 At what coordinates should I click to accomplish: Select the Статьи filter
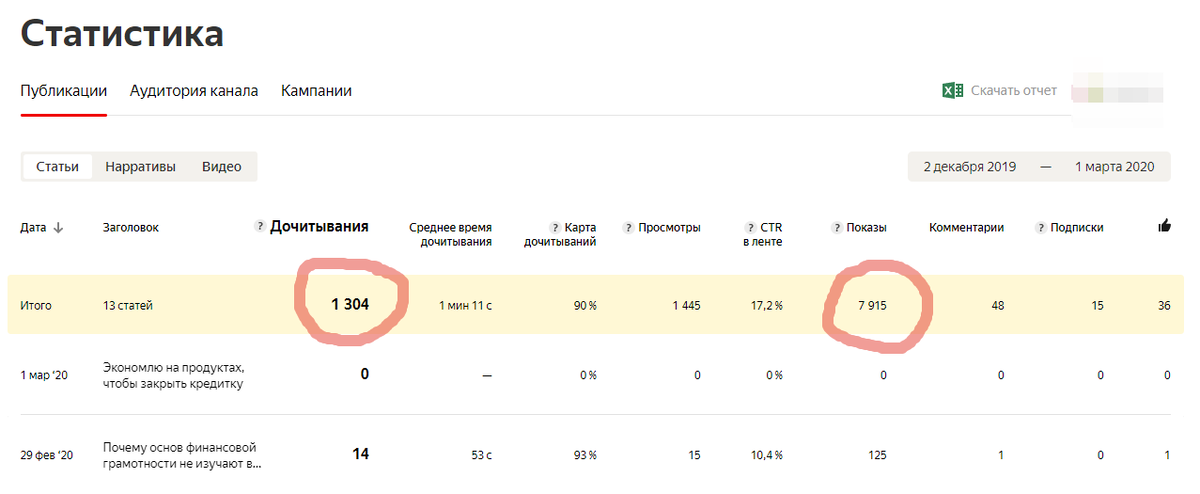click(x=57, y=167)
